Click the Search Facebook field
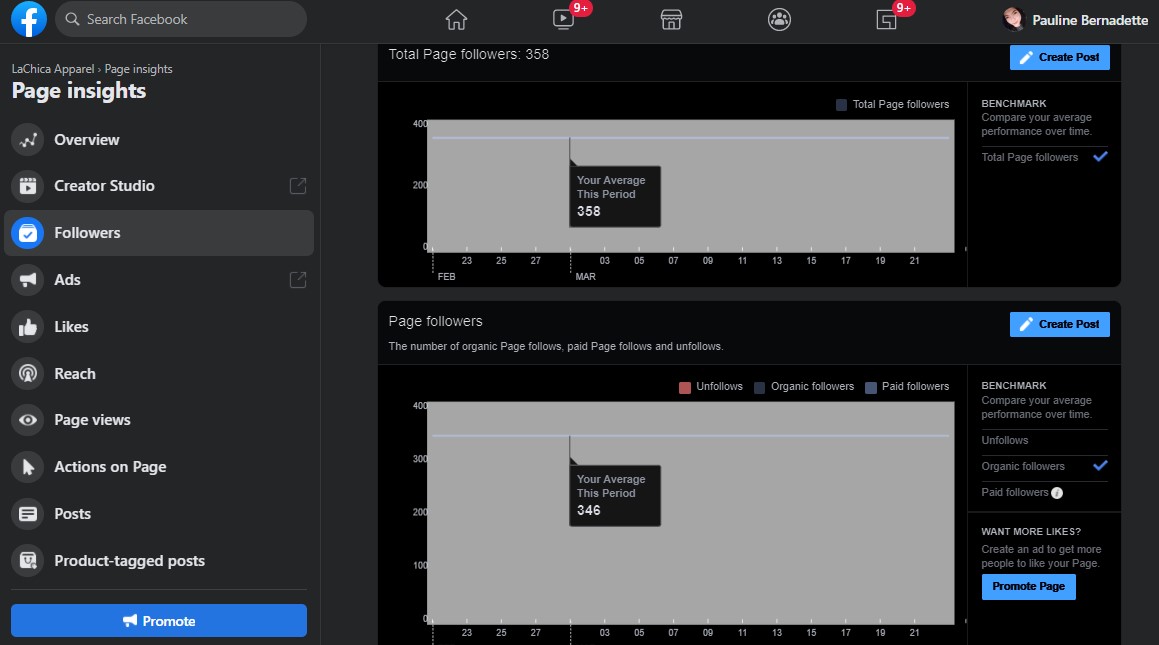This screenshot has height=645, width=1159. click(181, 19)
